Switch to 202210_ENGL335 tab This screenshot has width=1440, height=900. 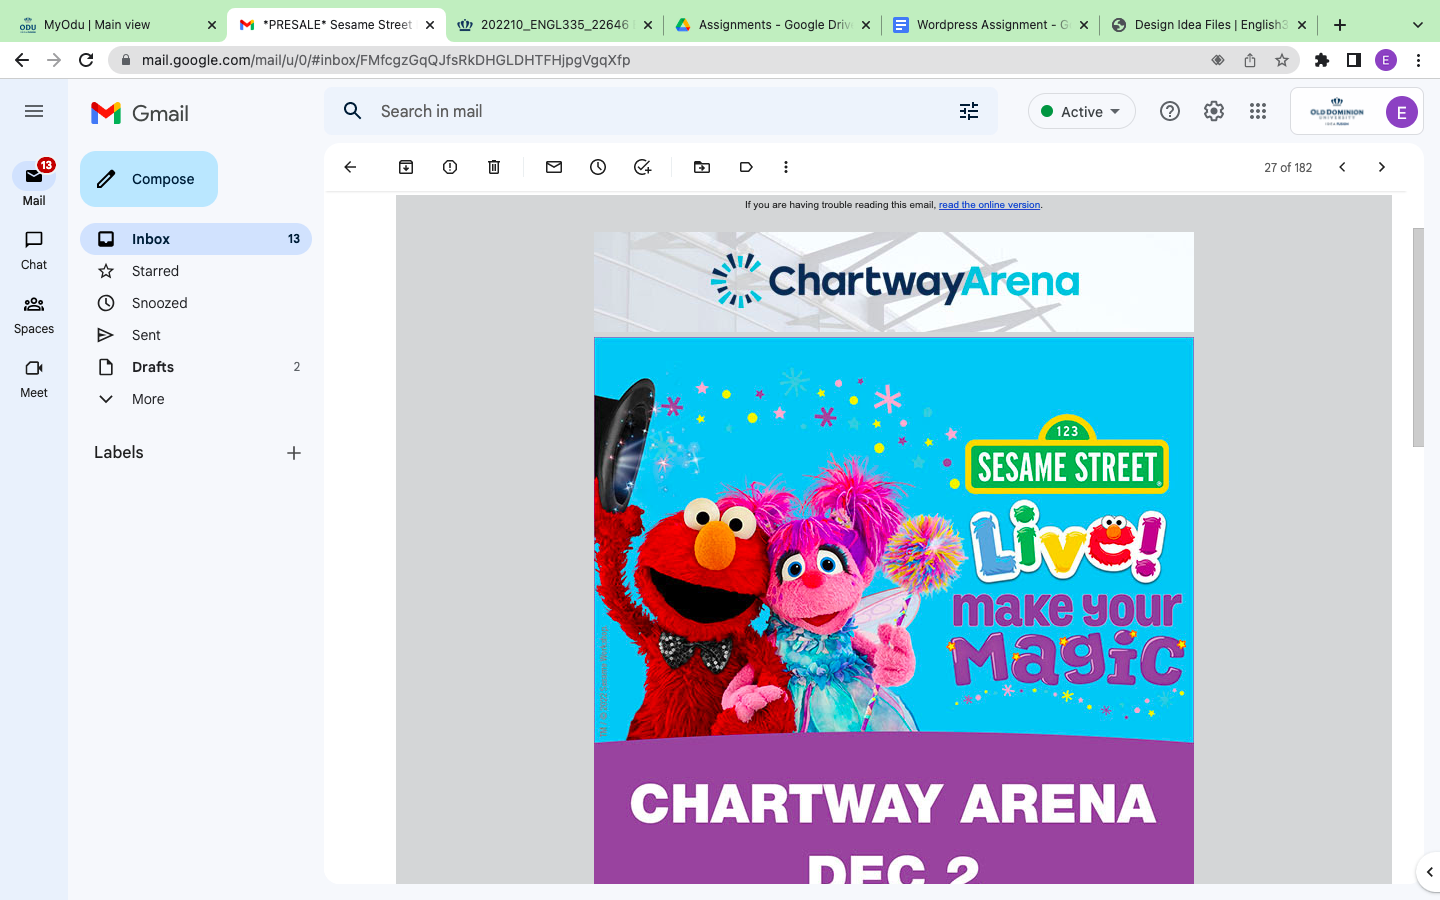[x=555, y=25]
